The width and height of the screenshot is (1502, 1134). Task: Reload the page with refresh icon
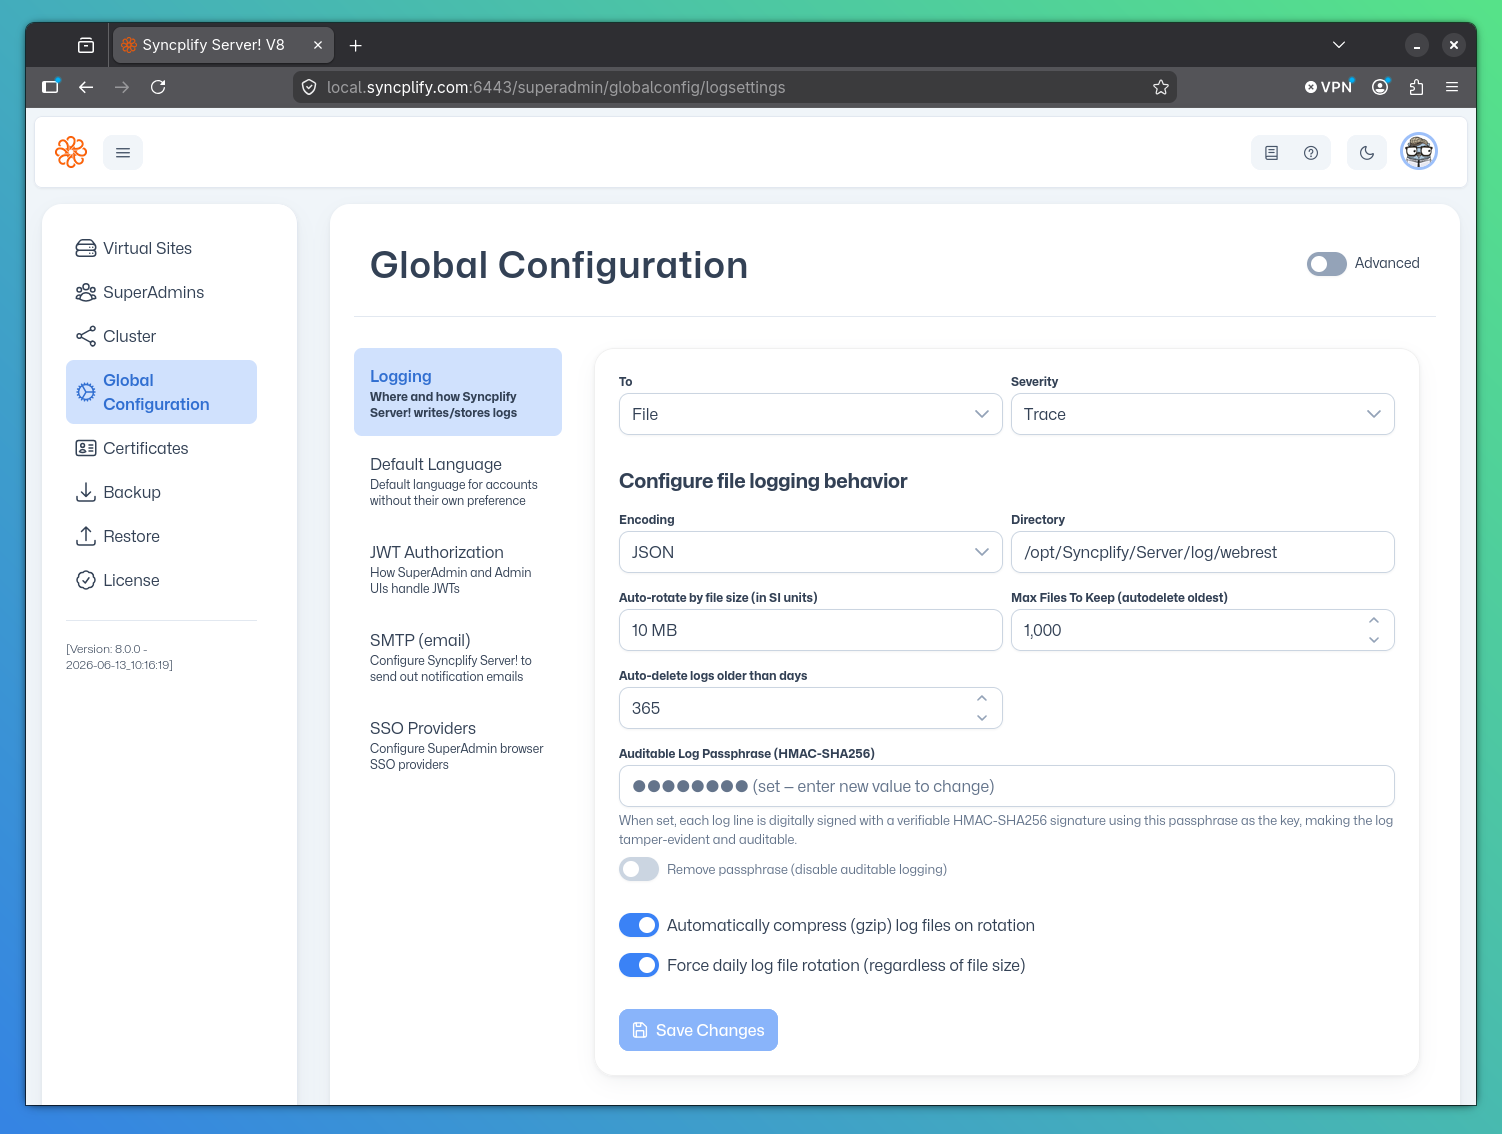click(158, 87)
